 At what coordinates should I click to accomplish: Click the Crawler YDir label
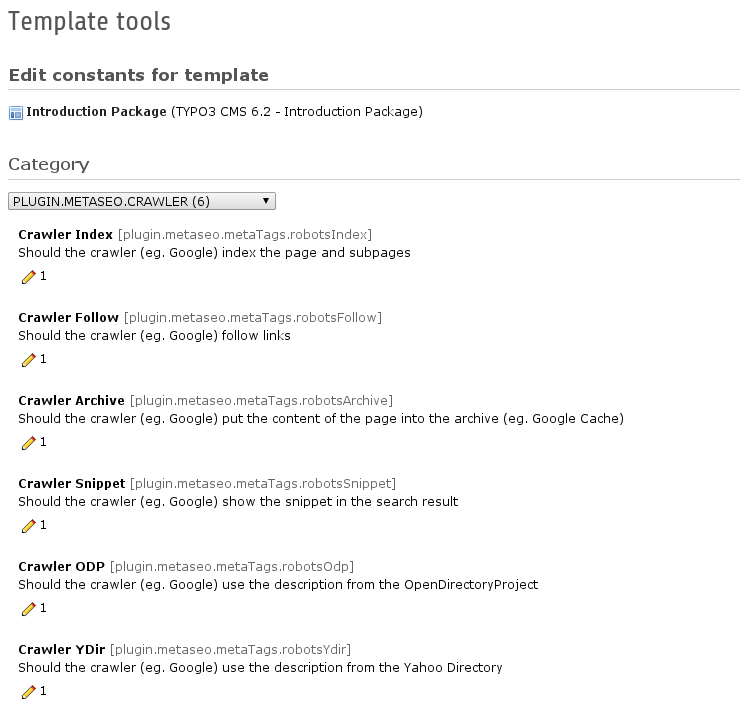(x=63, y=650)
